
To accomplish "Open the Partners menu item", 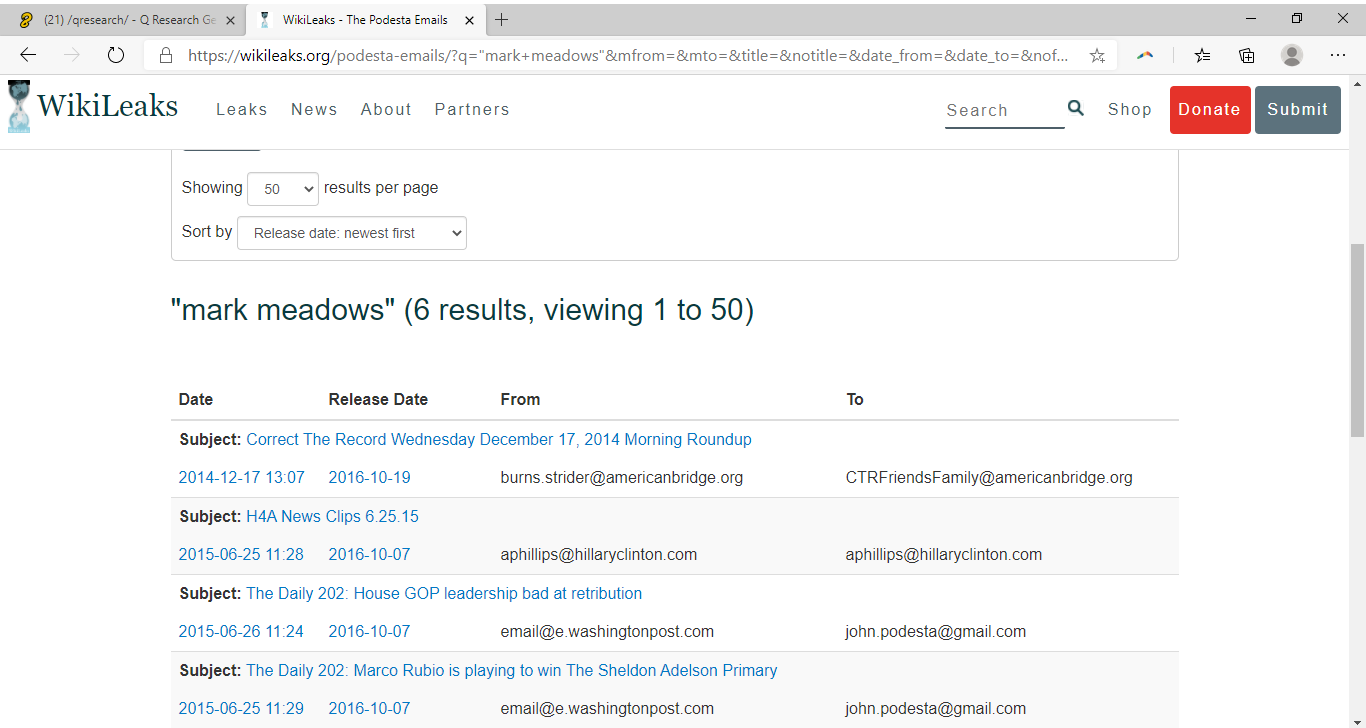I will pos(472,110).
